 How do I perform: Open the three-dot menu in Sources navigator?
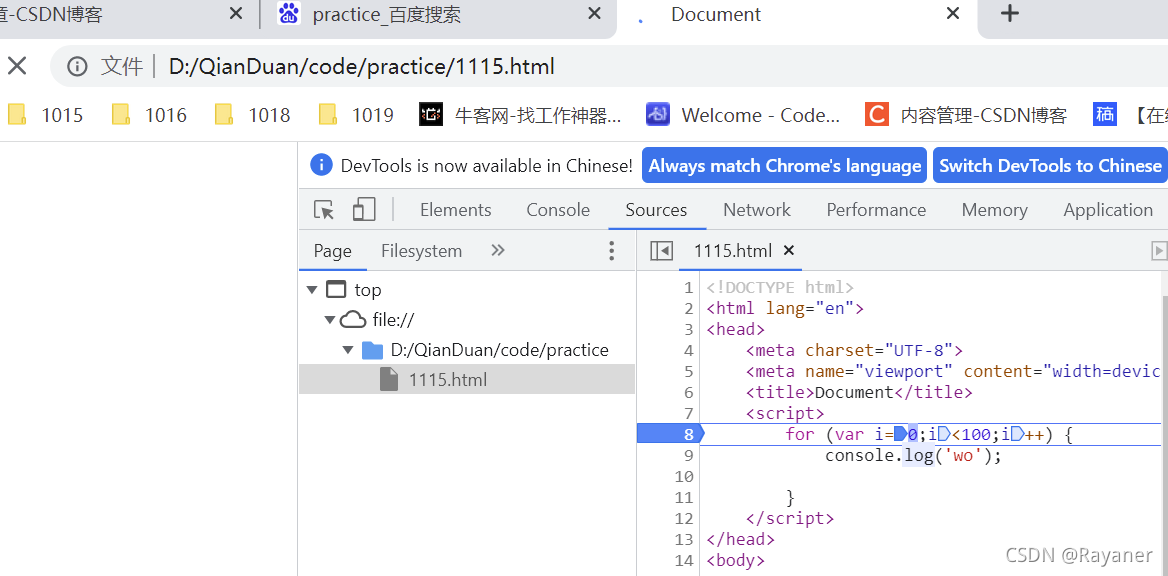pyautogui.click(x=612, y=251)
